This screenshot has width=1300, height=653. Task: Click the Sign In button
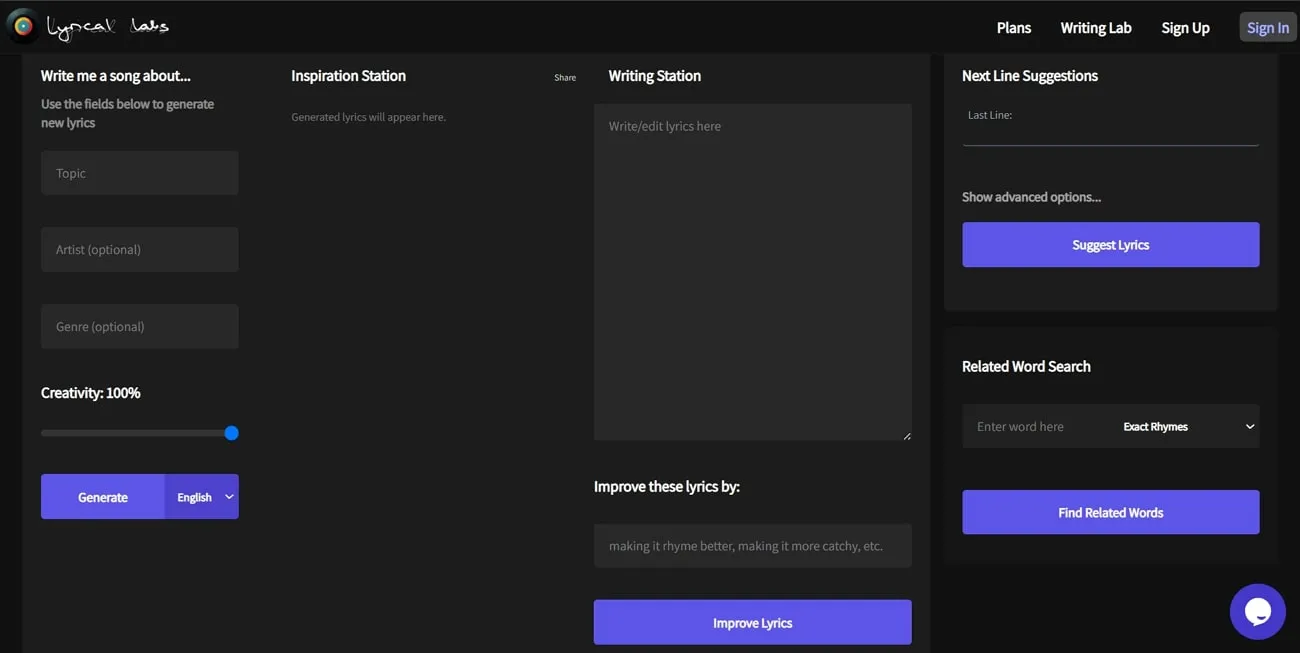click(1267, 27)
